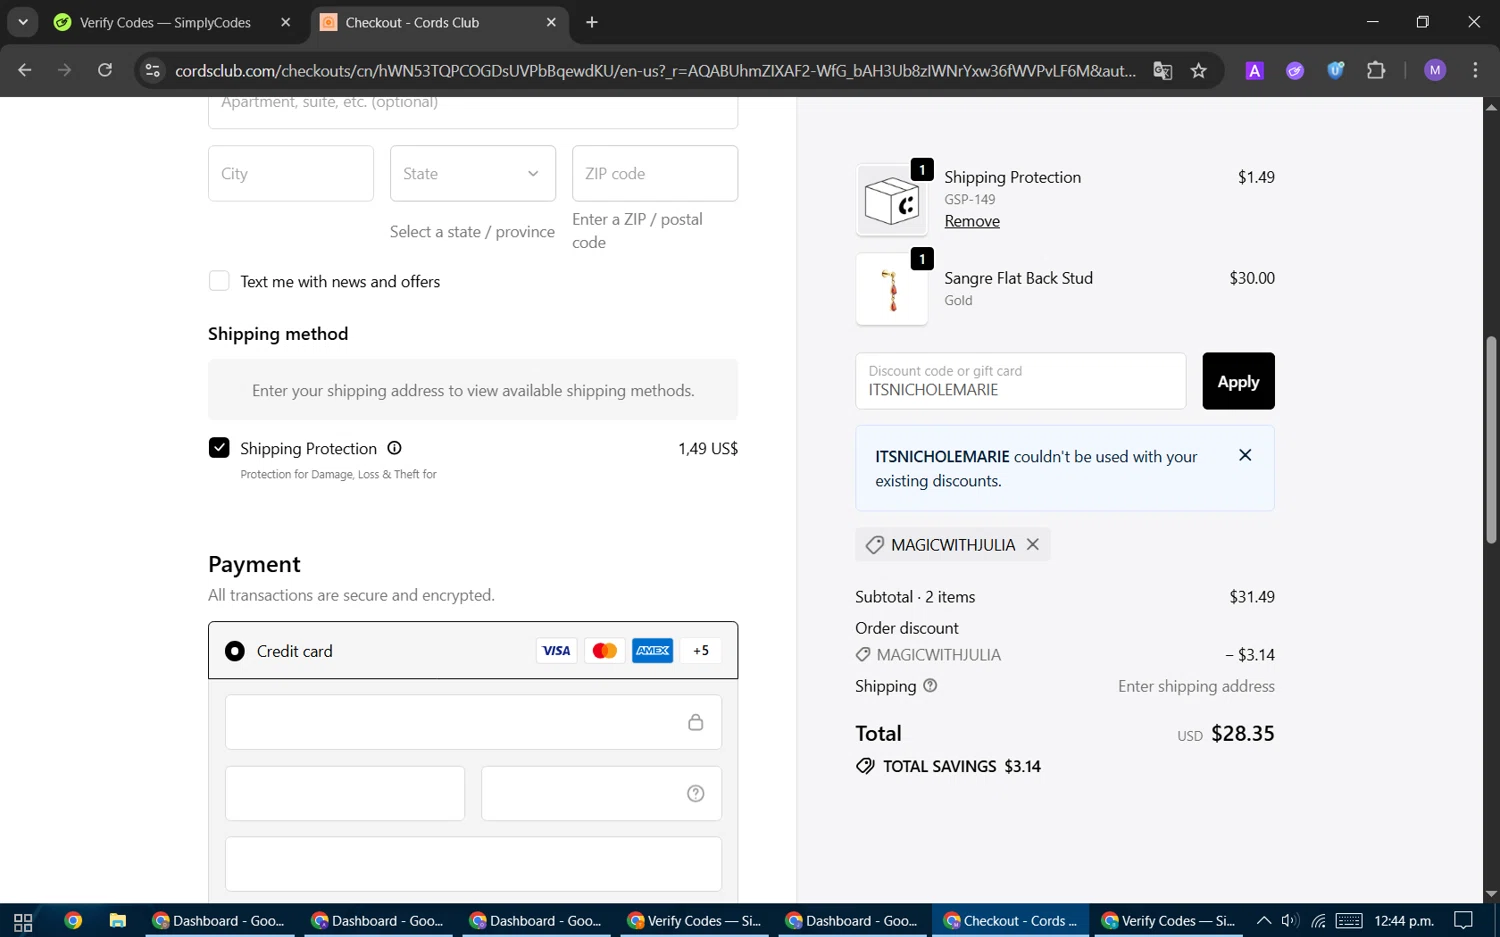Open the purple A extension
Image resolution: width=1500 pixels, height=937 pixels.
click(1255, 70)
